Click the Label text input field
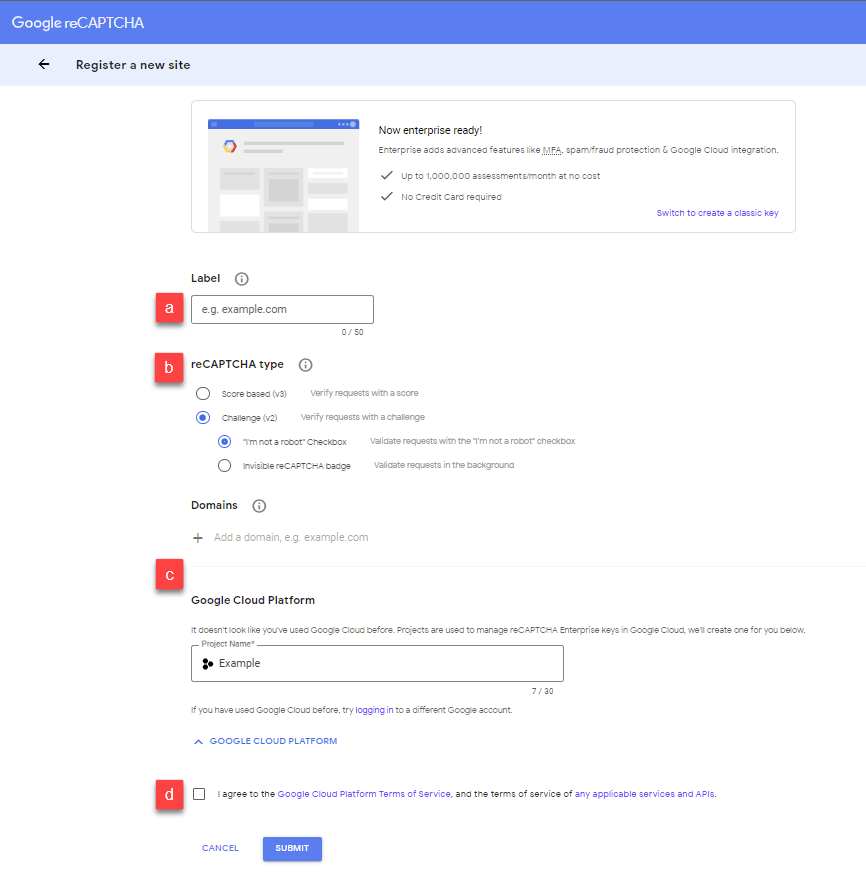 pos(281,309)
